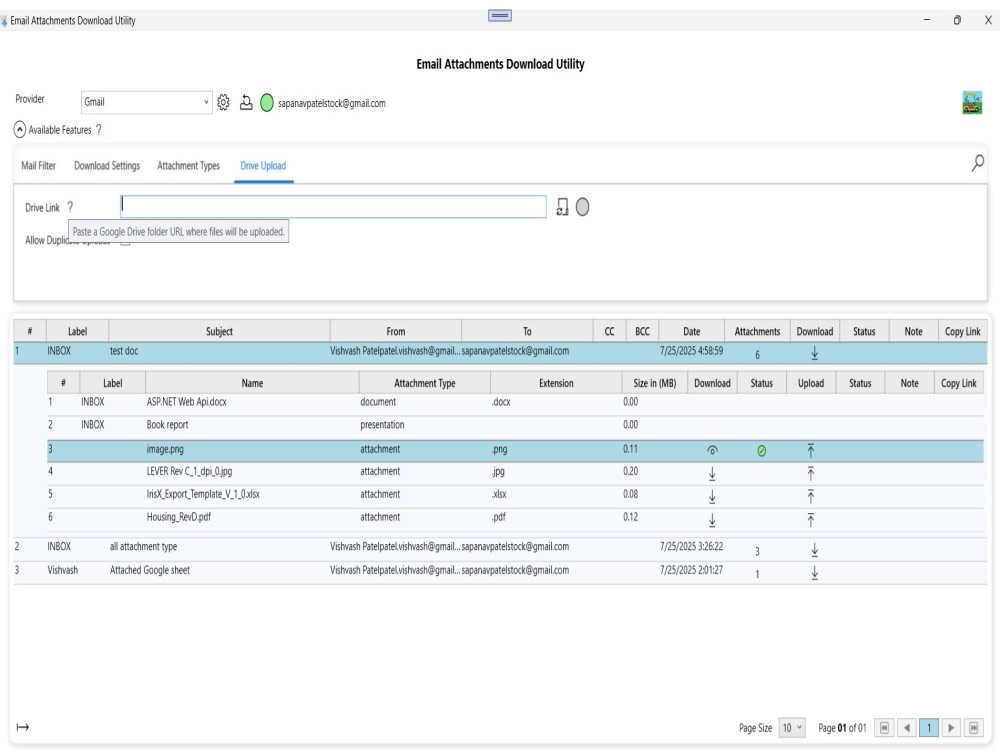Sort nested table by Name header
Viewport: 1000px width, 750px height.
pyautogui.click(x=252, y=383)
